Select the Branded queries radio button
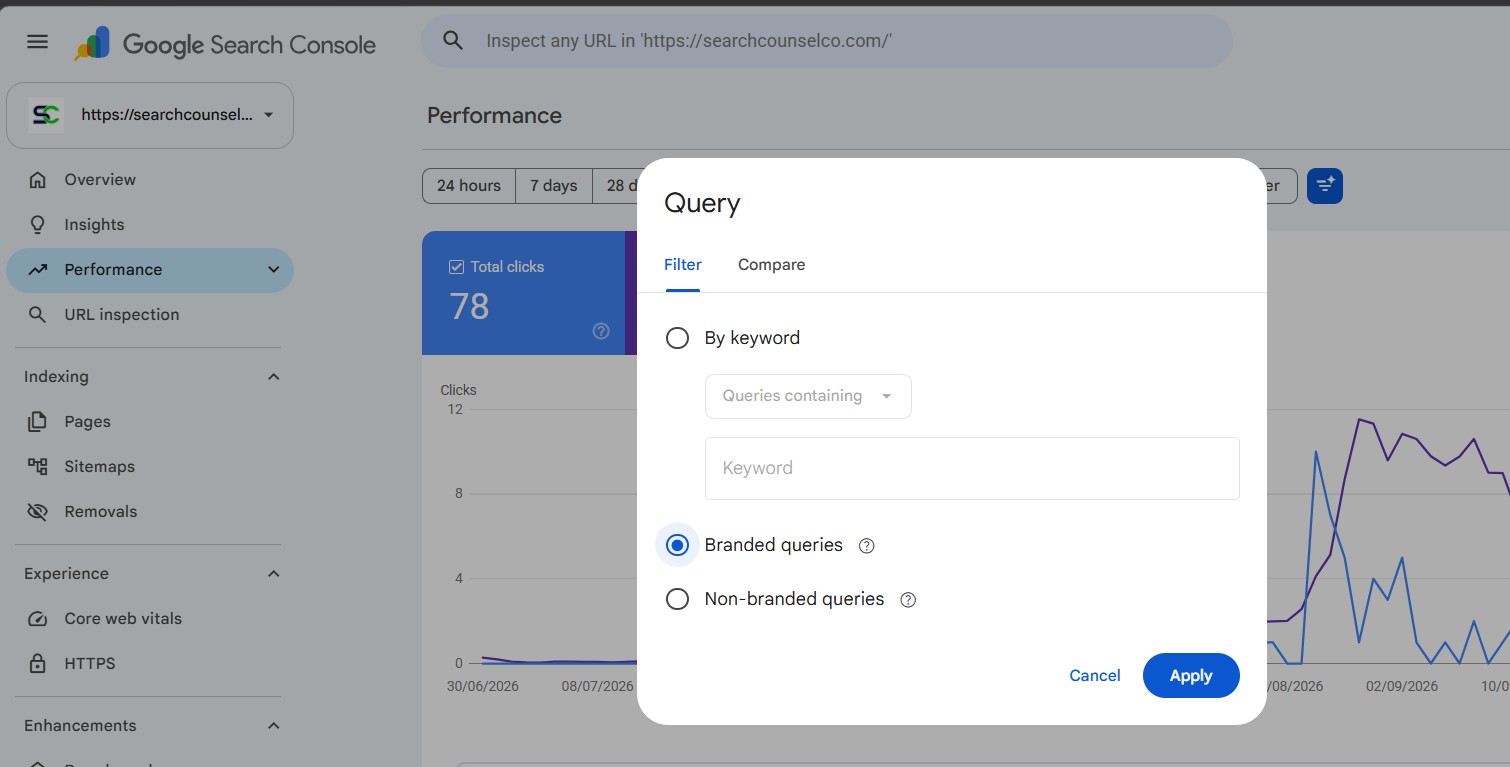 click(677, 545)
